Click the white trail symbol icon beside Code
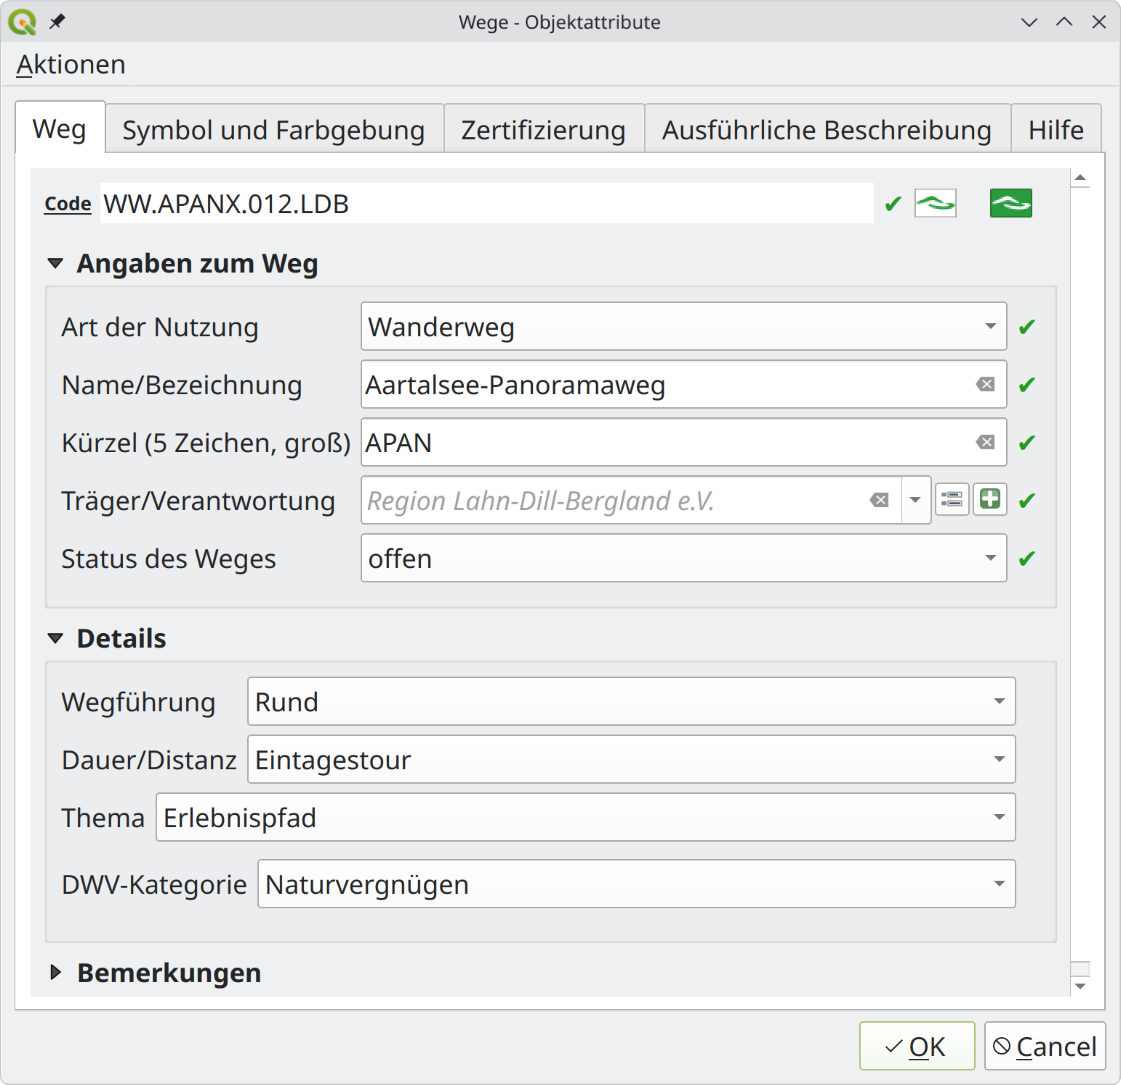 click(935, 204)
